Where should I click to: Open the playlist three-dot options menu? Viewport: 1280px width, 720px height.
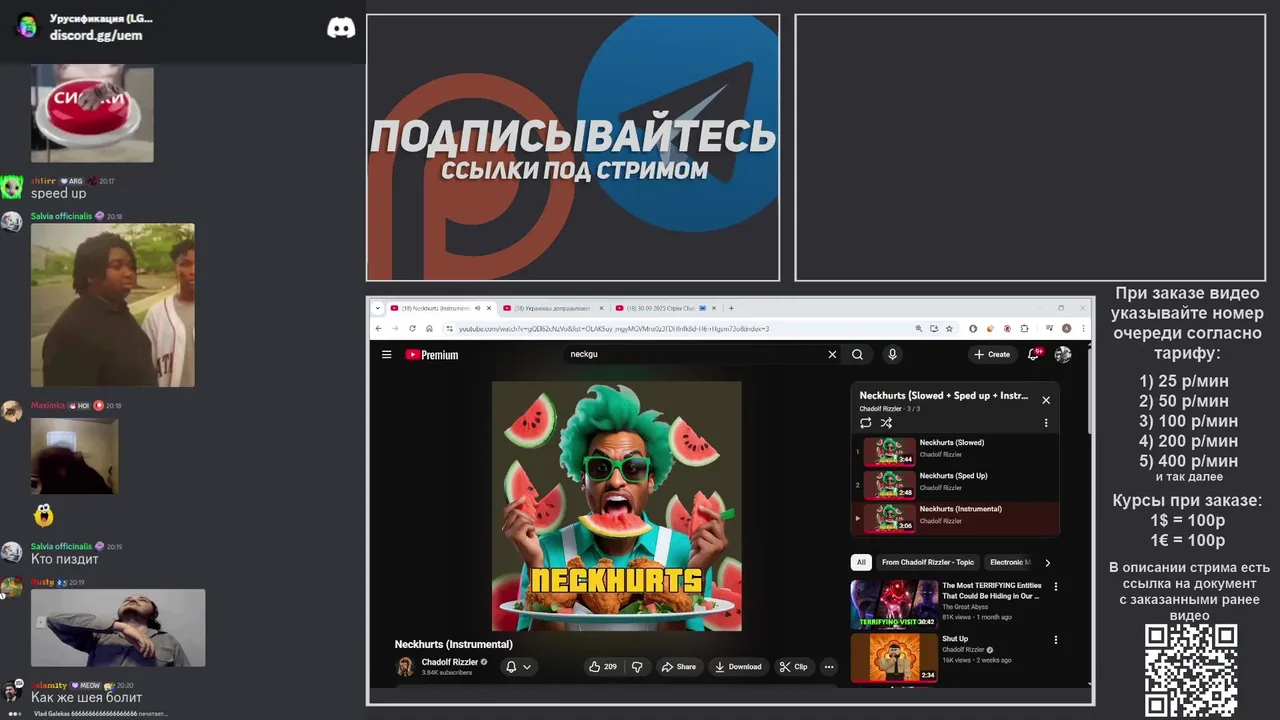[x=1046, y=423]
